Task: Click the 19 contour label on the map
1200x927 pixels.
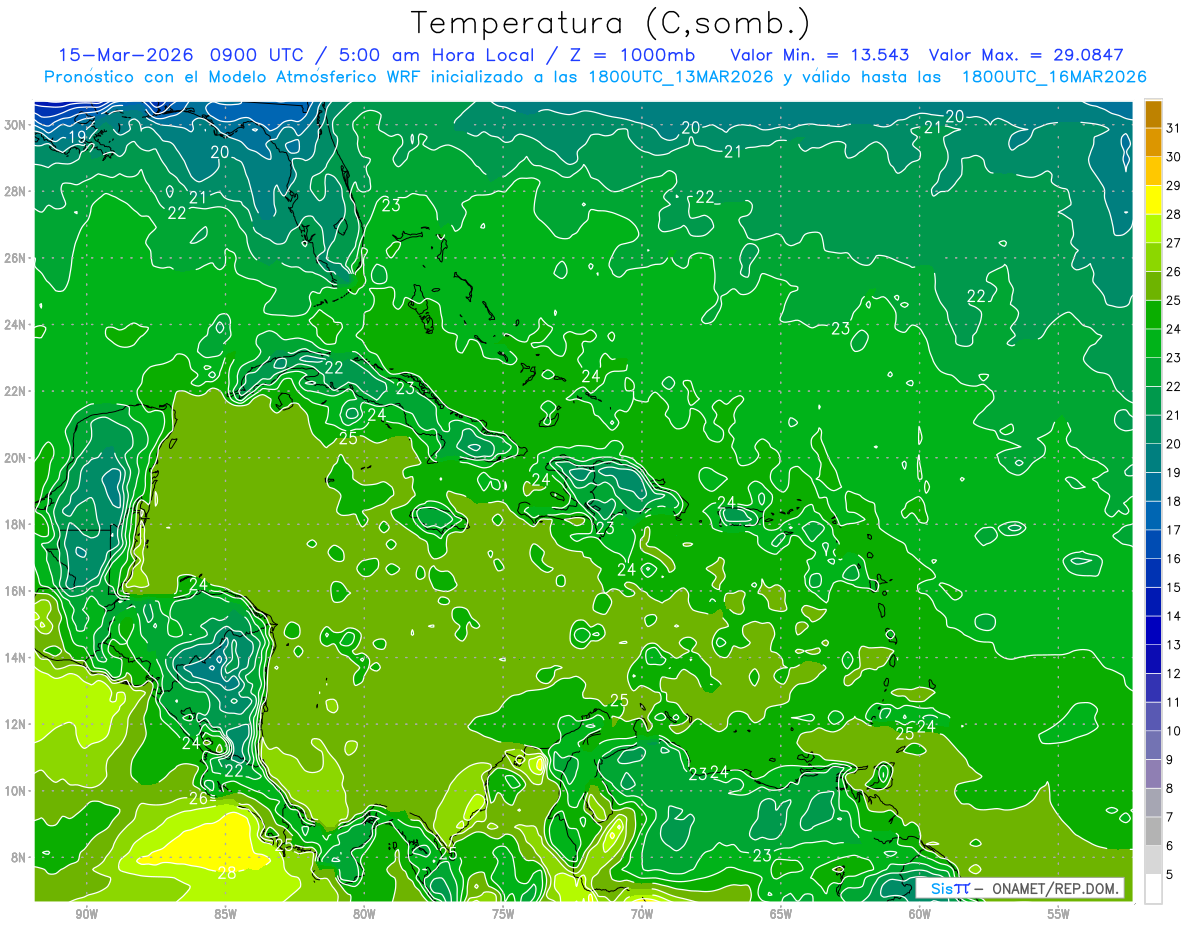Action: [77, 137]
